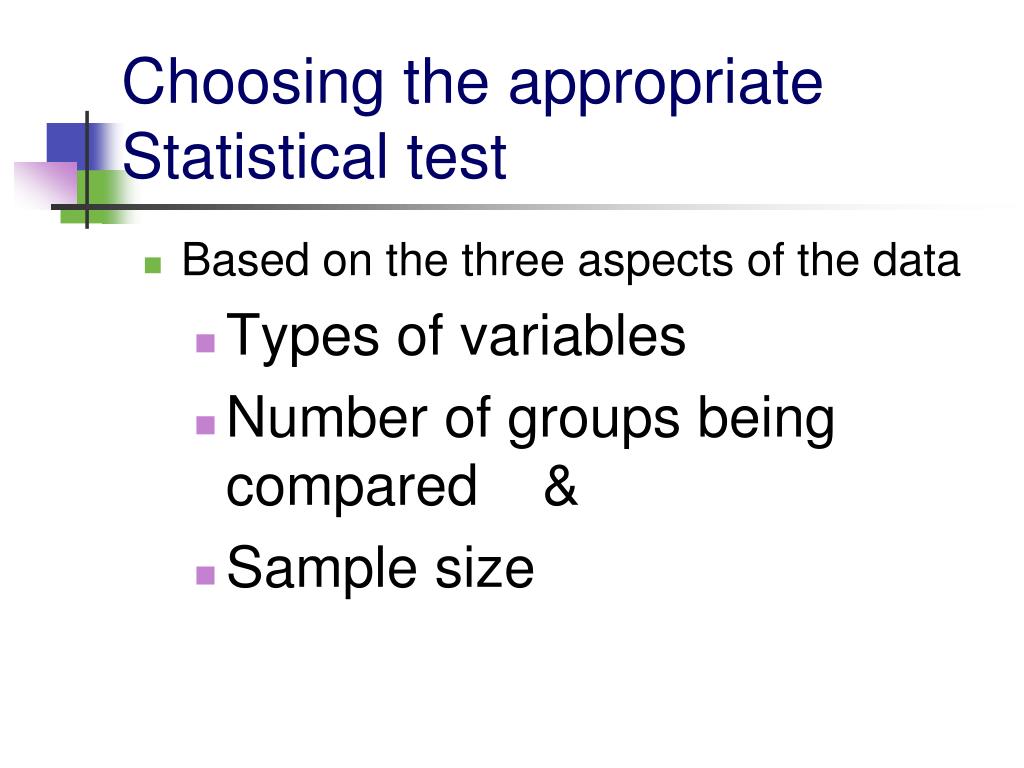The width and height of the screenshot is (1024, 768).
Task: Click the word 'variables' in the sub-bullet
Action: (573, 336)
